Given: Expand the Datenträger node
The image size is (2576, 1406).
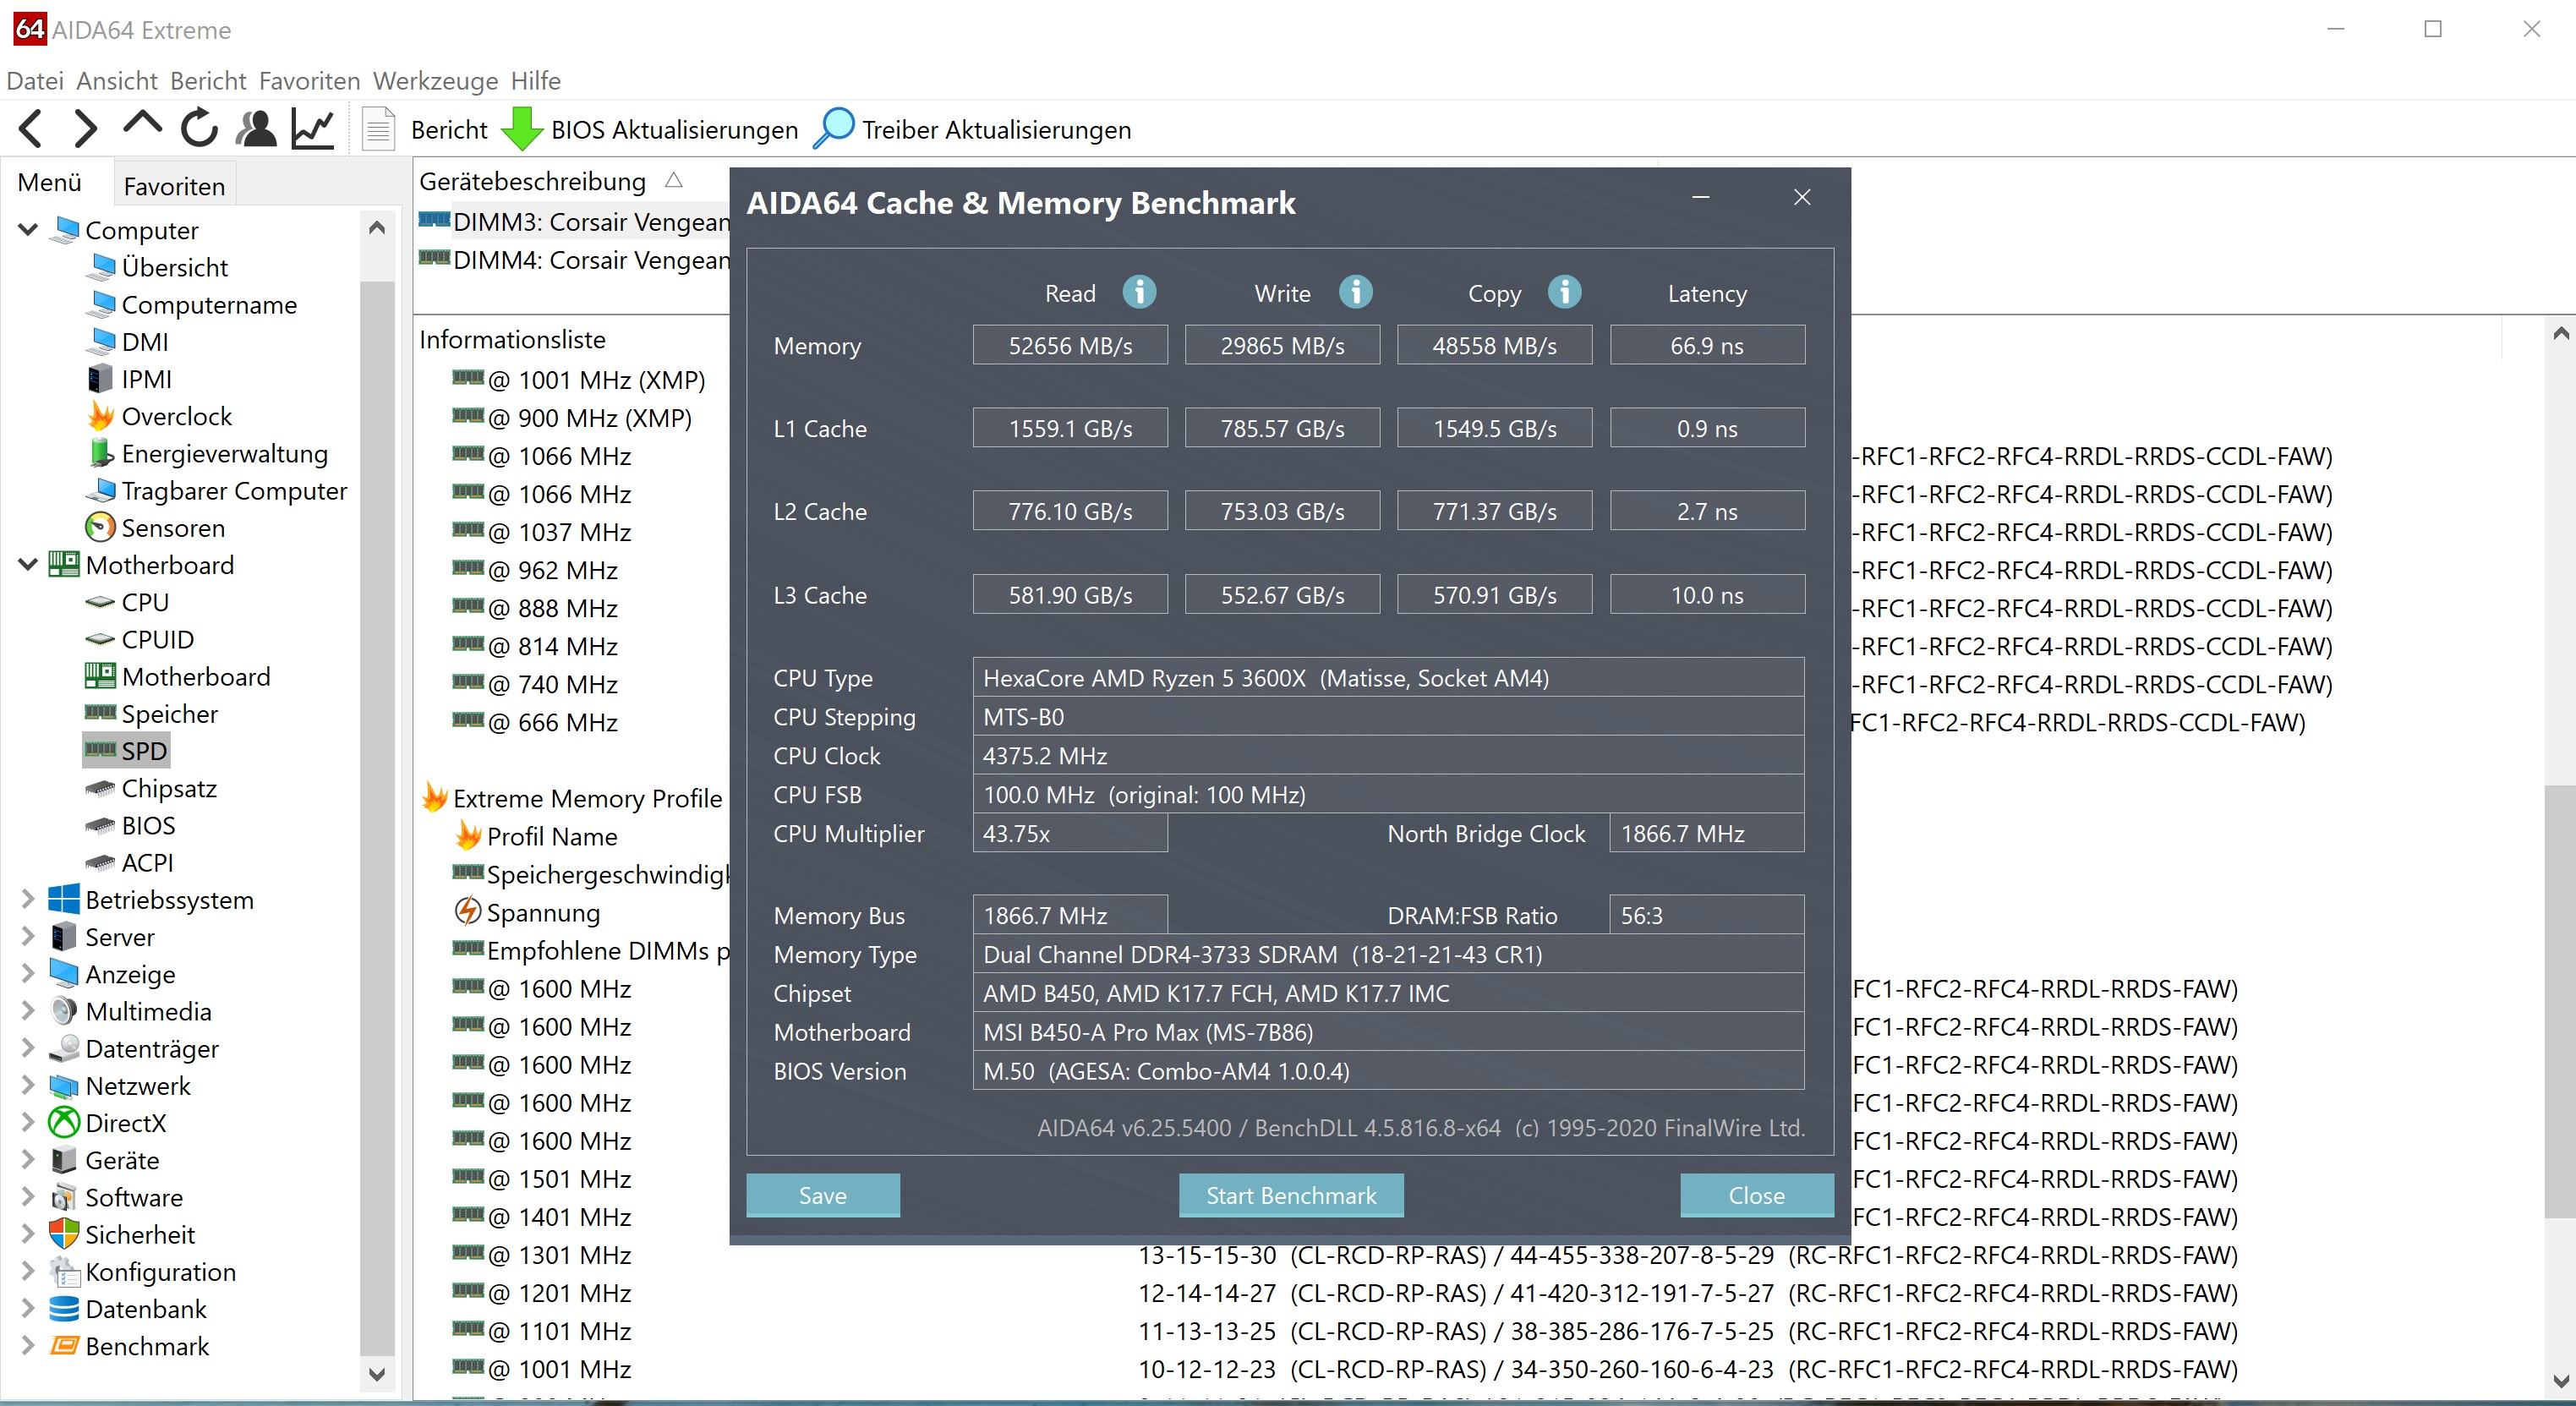Looking at the screenshot, I should click(28, 1048).
